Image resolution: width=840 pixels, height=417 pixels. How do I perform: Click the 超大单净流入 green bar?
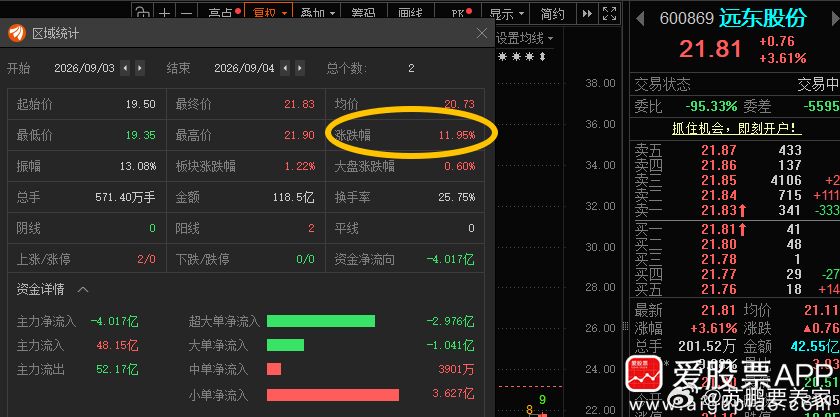(321, 321)
